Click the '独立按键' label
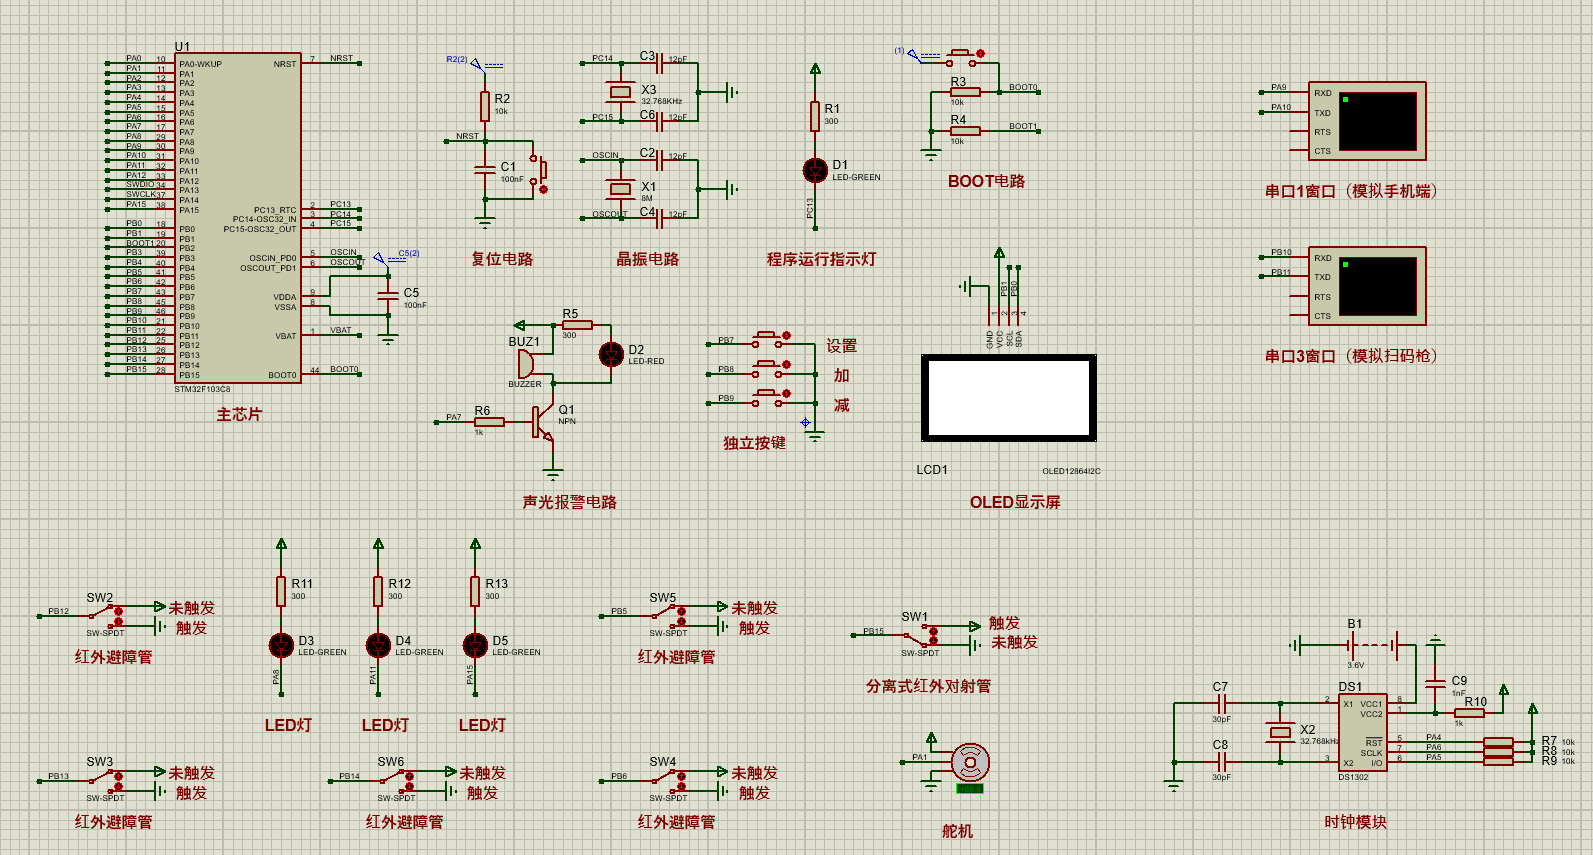The height and width of the screenshot is (855, 1593). [x=755, y=443]
